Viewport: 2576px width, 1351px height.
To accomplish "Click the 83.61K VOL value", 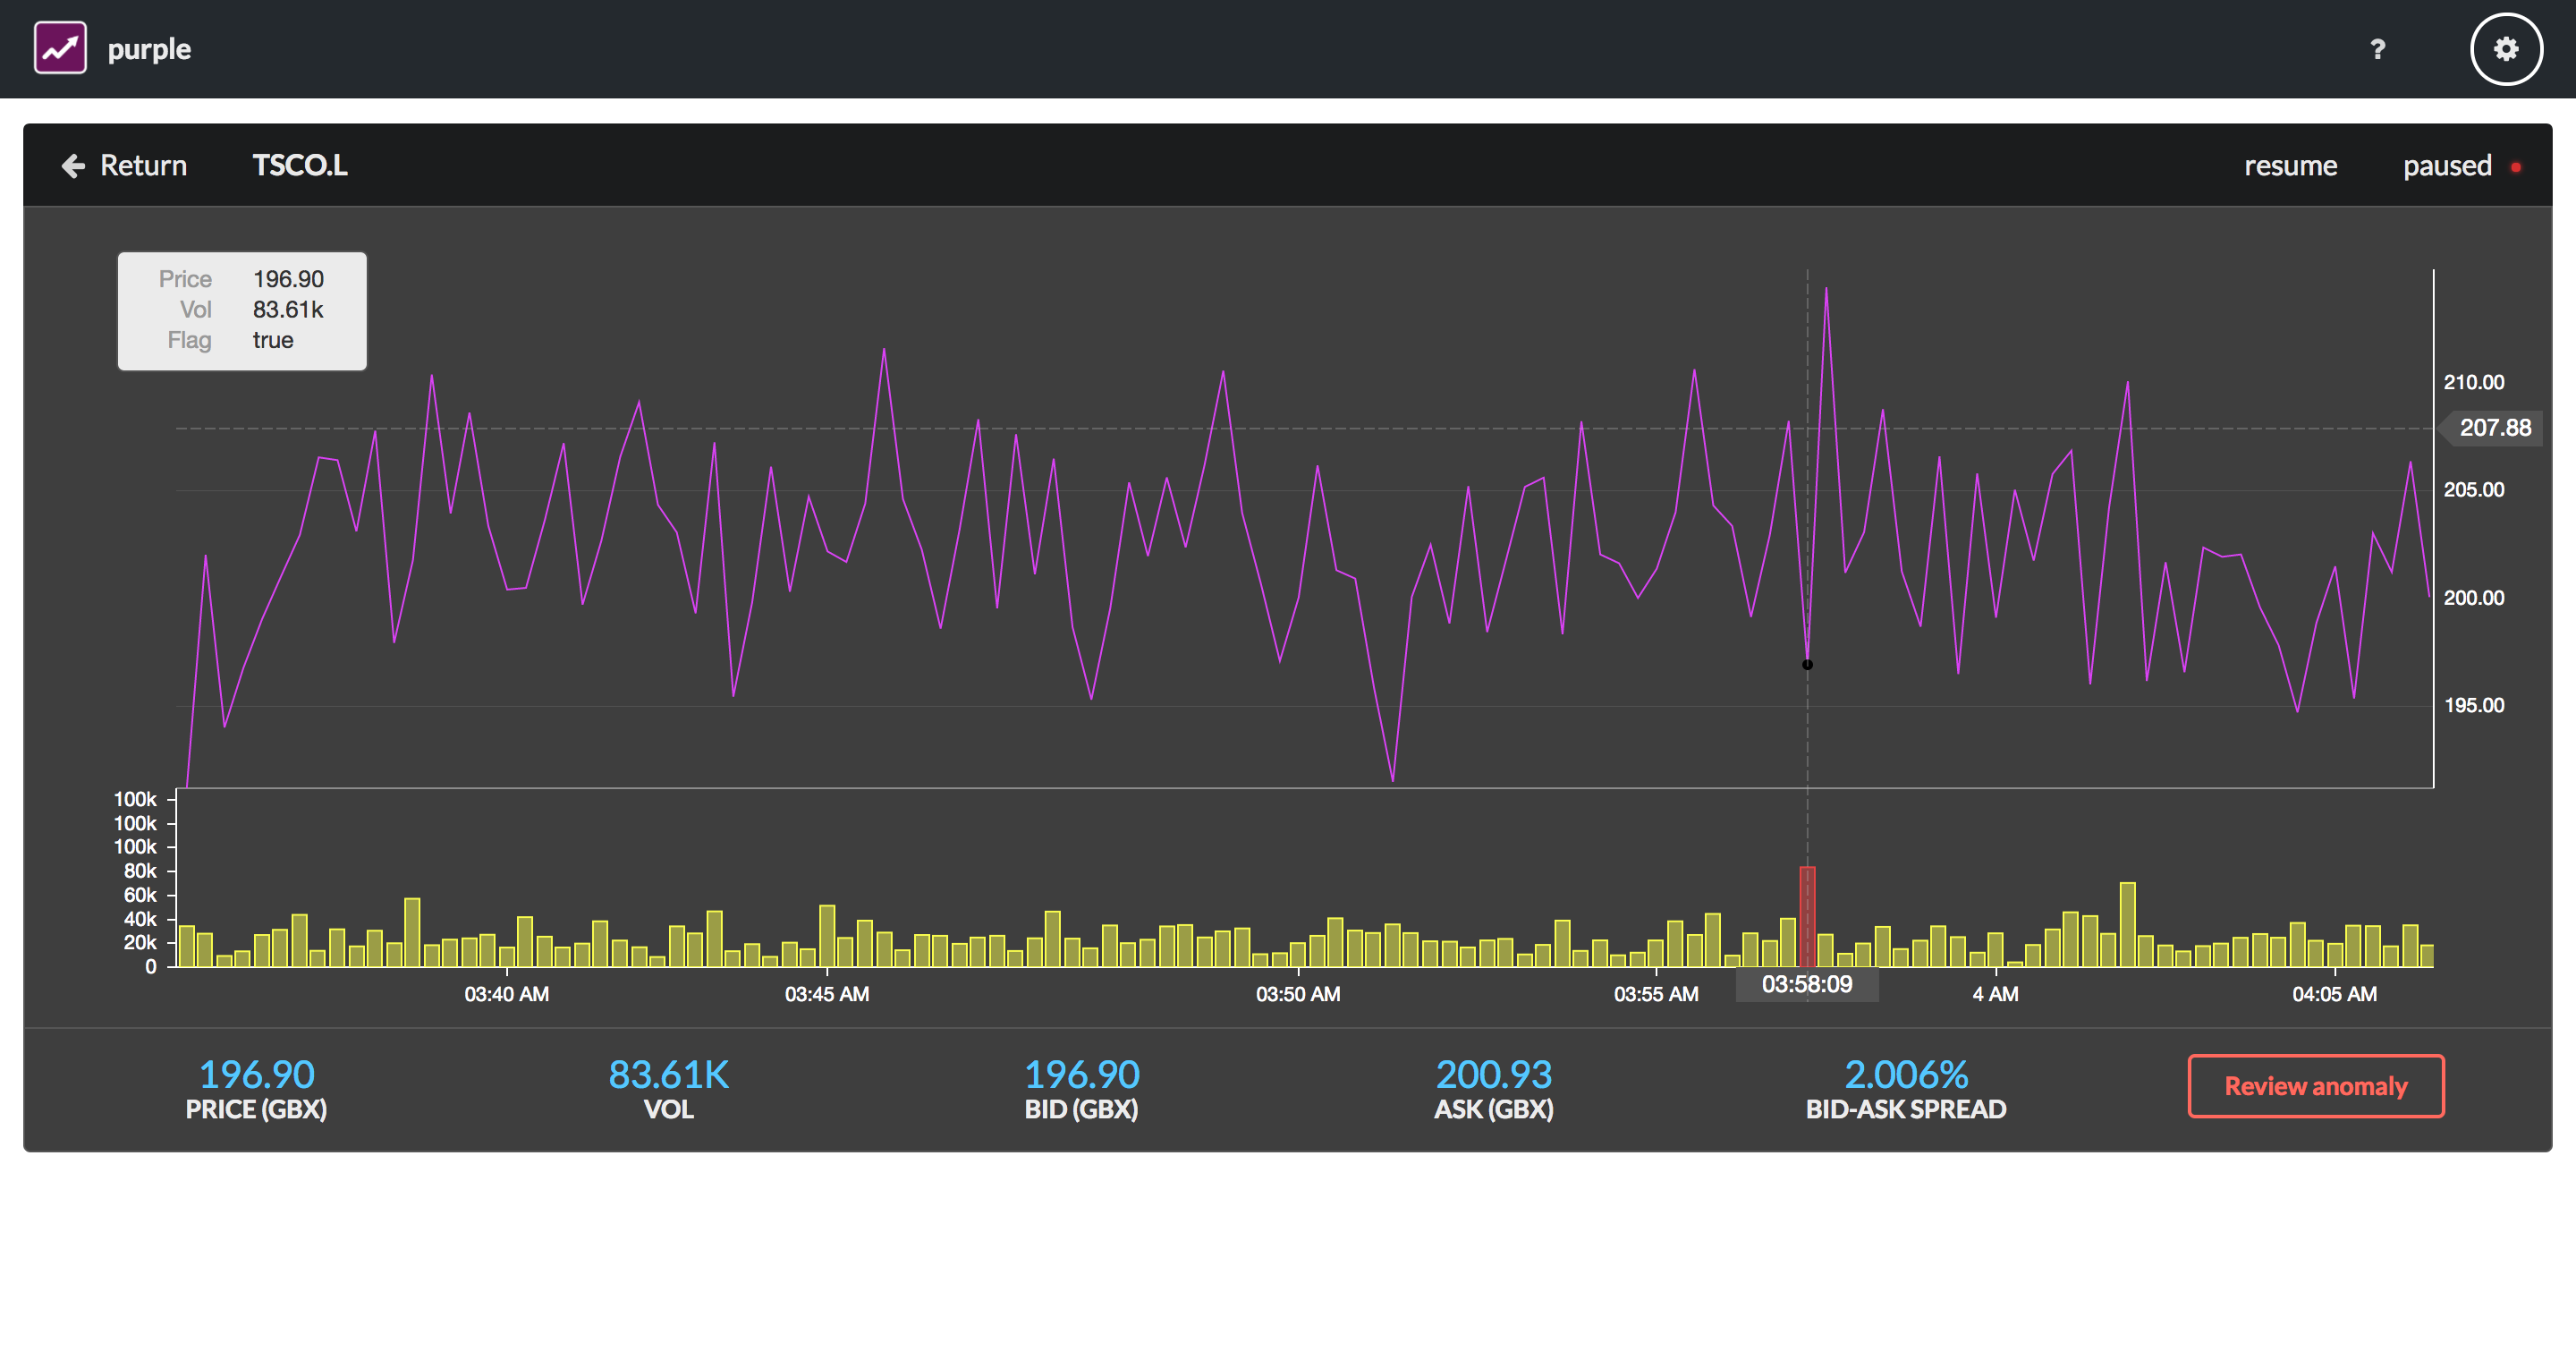I will click(668, 1074).
